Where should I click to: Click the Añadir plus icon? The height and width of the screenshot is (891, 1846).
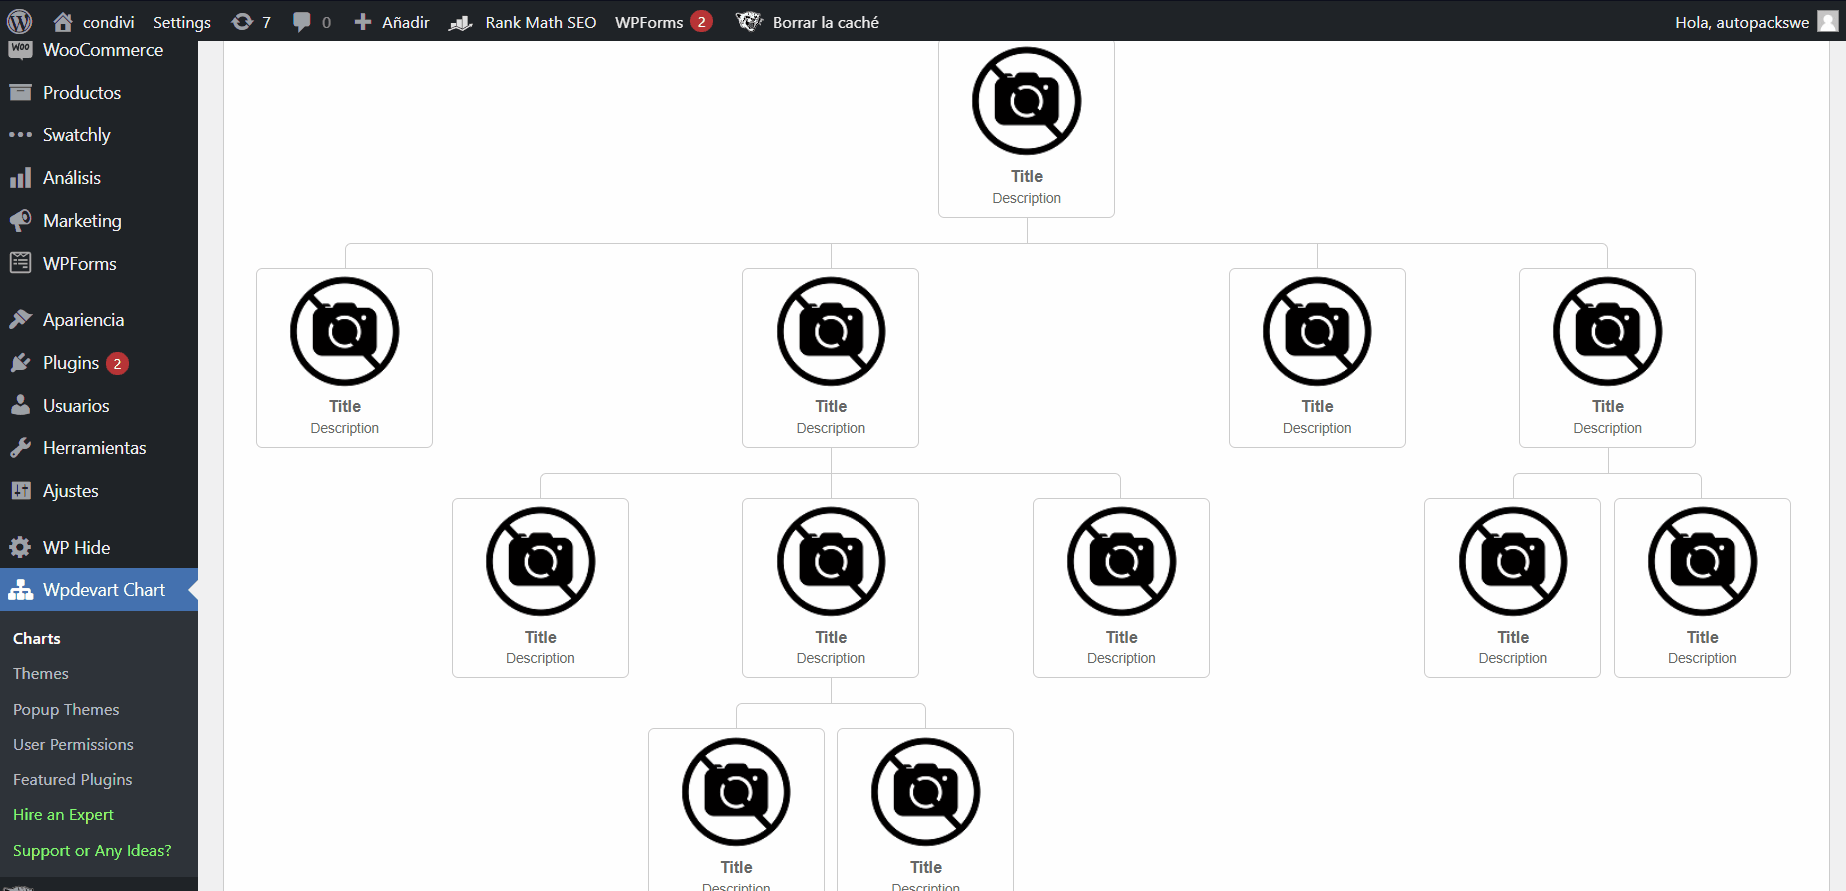click(x=363, y=21)
